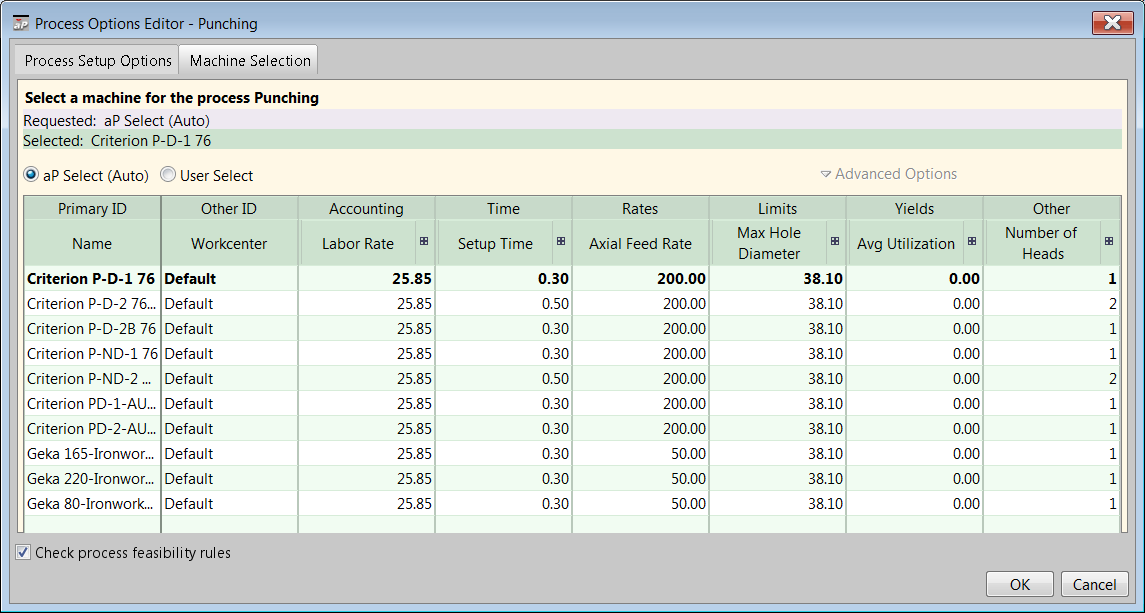This screenshot has height=613, width=1145.
Task: Select the Criterion P-ND-1 76 machine row
Action: click(x=572, y=353)
